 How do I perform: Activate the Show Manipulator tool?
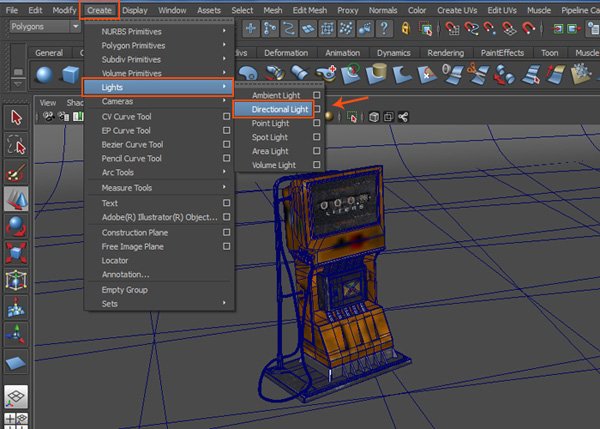click(16, 334)
